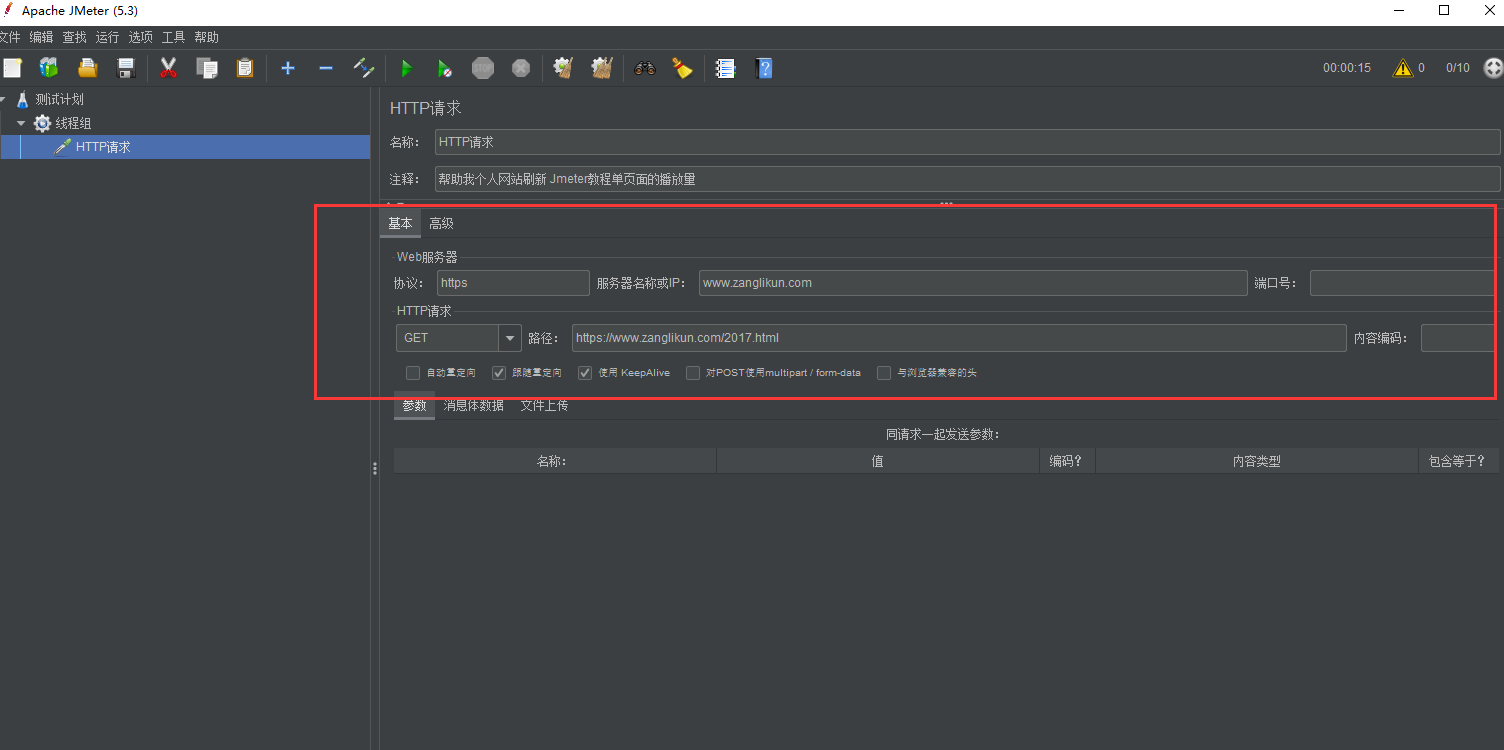Screen dimensions: 1504x750
Task: Click the Cut scissors icon
Action: (x=168, y=68)
